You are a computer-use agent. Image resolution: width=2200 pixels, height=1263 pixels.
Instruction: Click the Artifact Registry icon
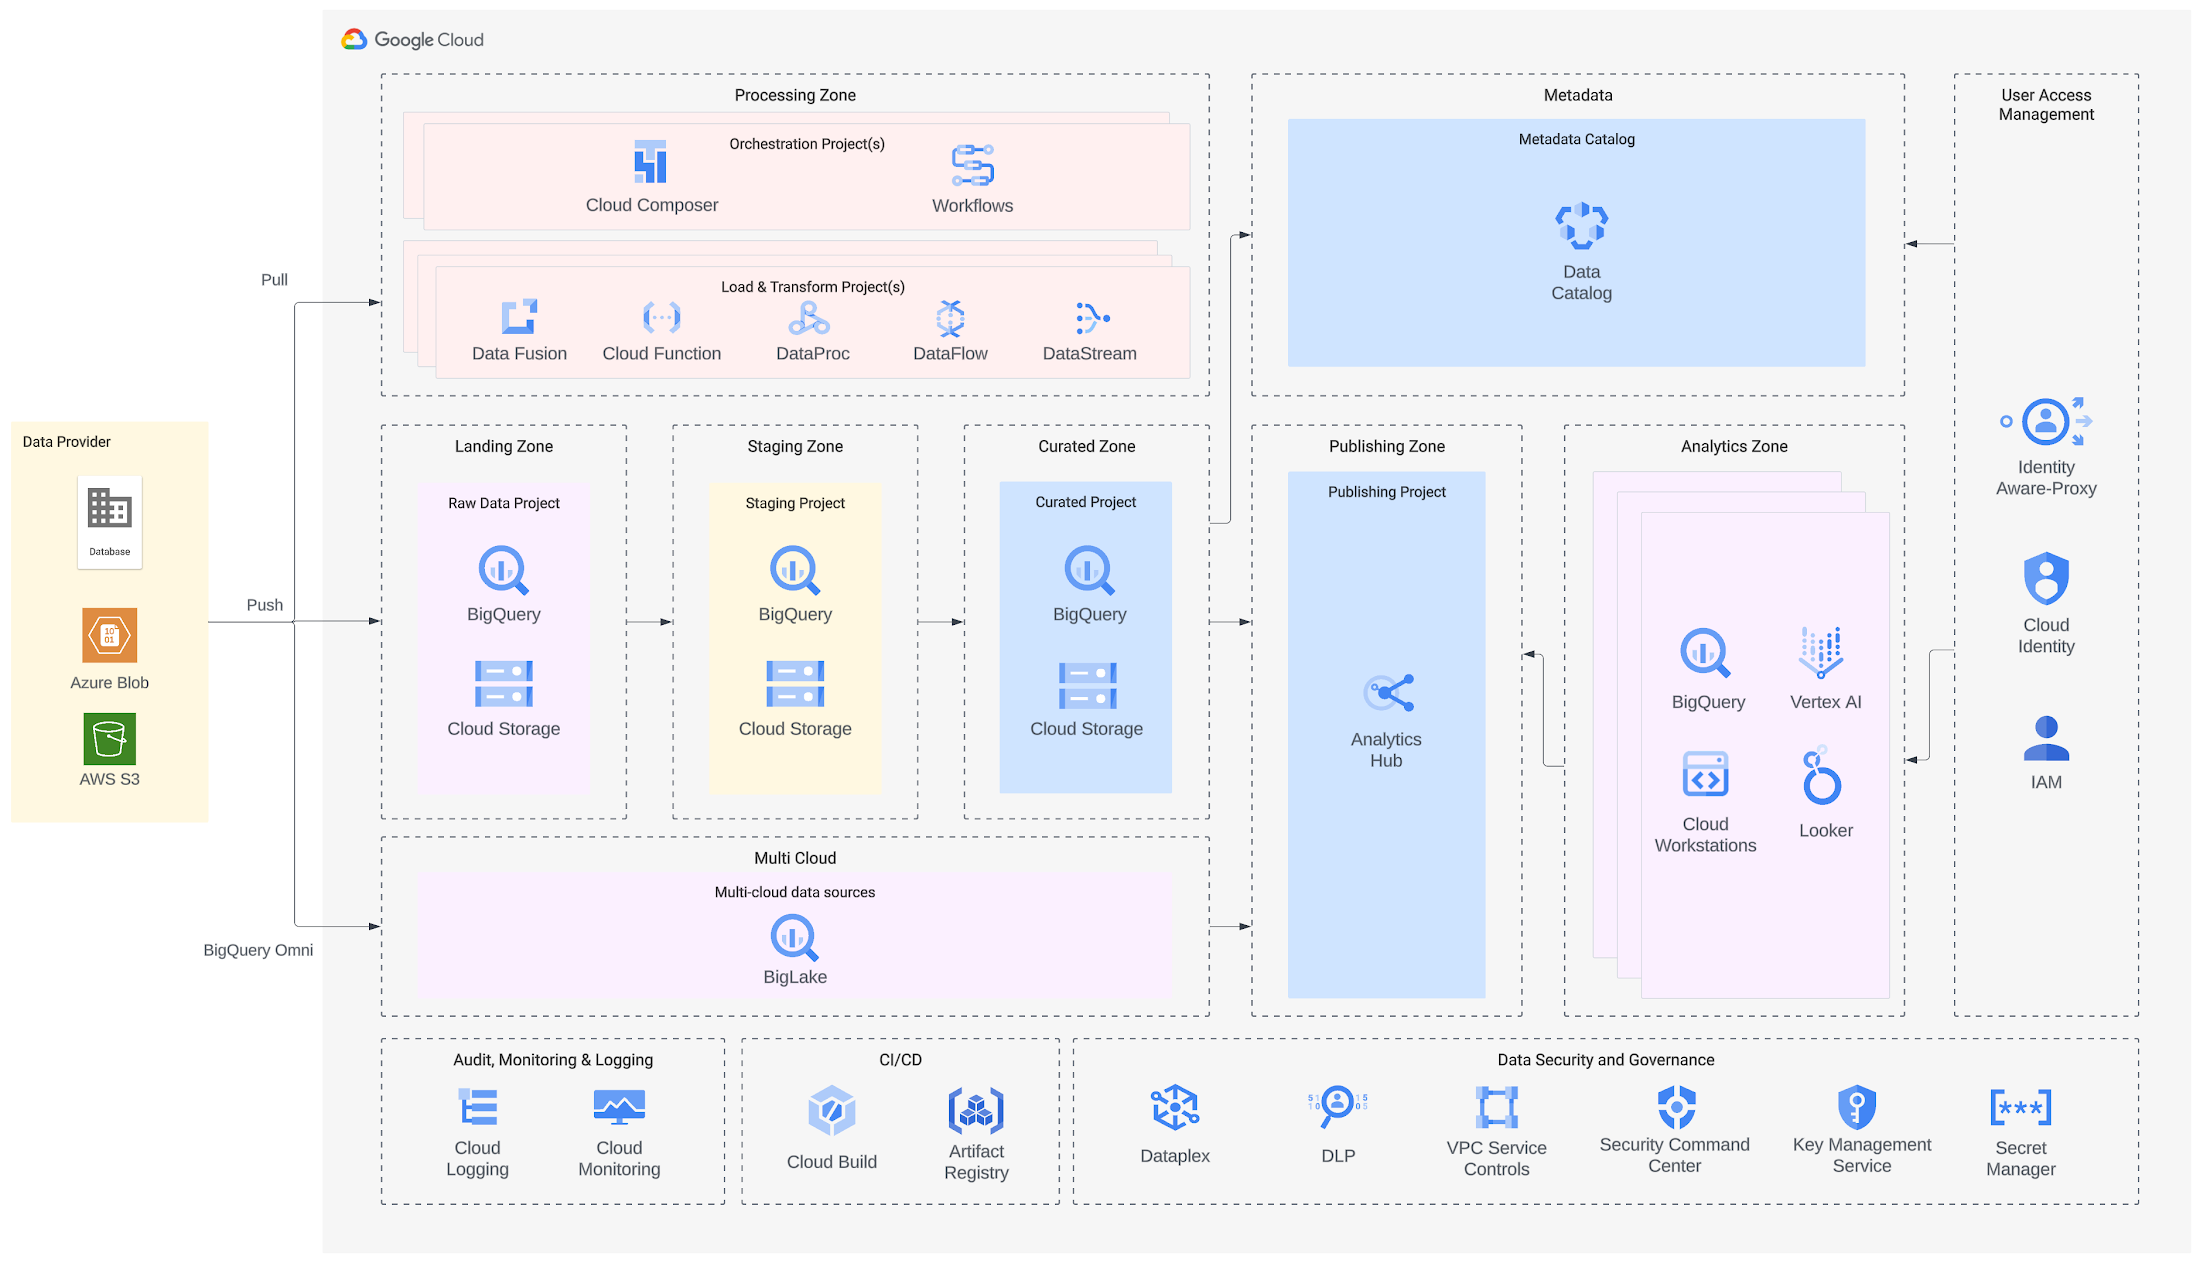click(976, 1110)
